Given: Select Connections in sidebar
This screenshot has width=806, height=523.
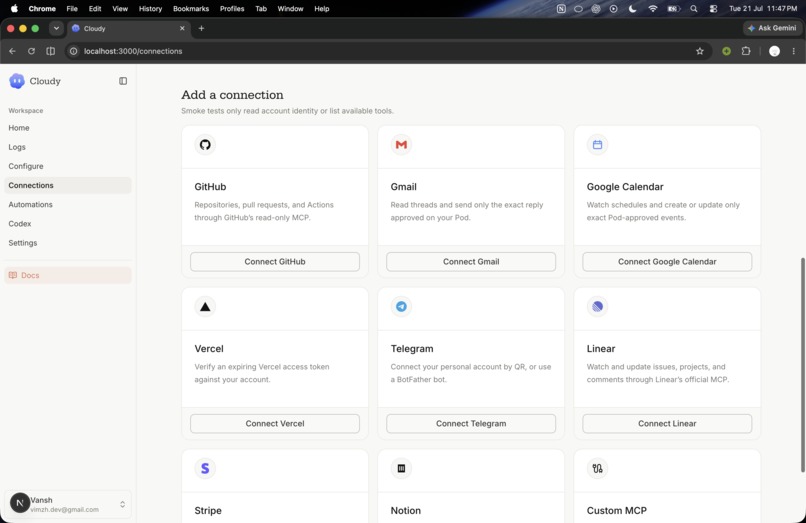Looking at the screenshot, I should tap(67, 185).
